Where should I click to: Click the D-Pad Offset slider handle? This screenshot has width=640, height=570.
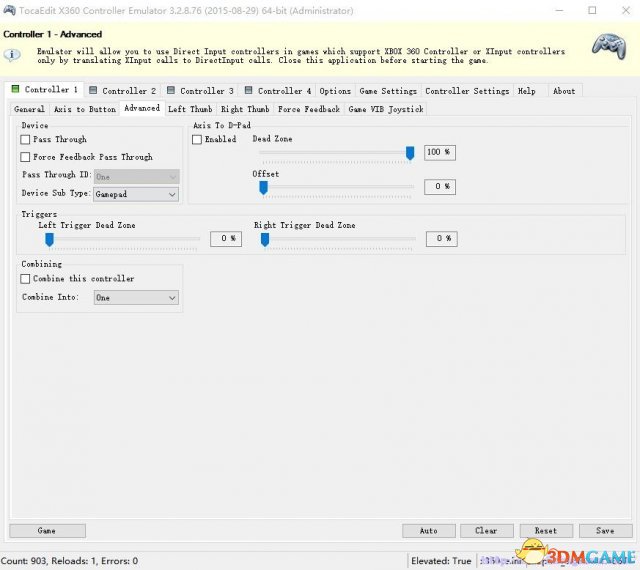pos(264,188)
